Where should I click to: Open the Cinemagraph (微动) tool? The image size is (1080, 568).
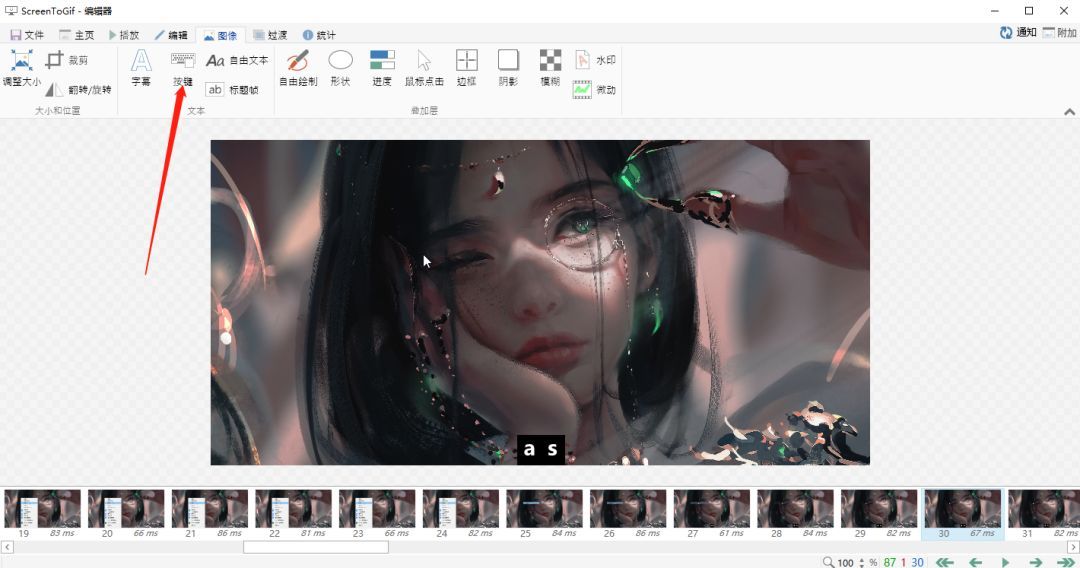click(x=595, y=90)
